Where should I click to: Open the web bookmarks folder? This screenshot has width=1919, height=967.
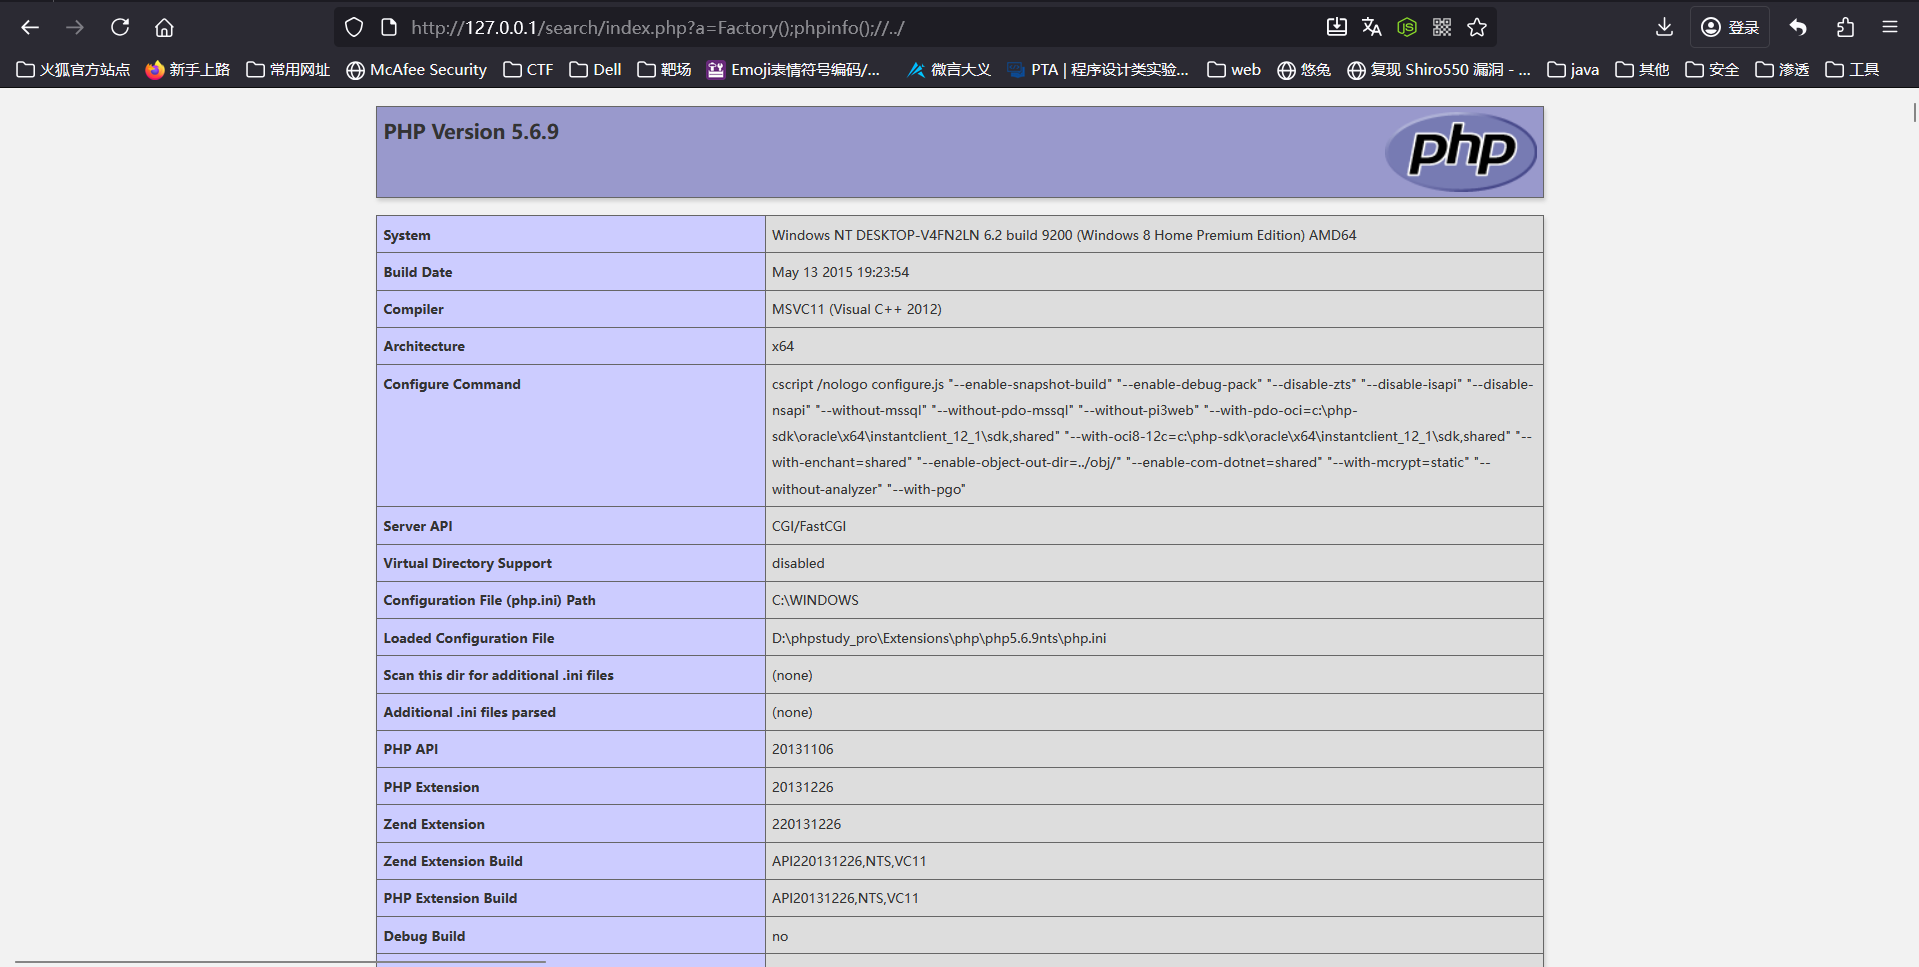(x=1234, y=69)
